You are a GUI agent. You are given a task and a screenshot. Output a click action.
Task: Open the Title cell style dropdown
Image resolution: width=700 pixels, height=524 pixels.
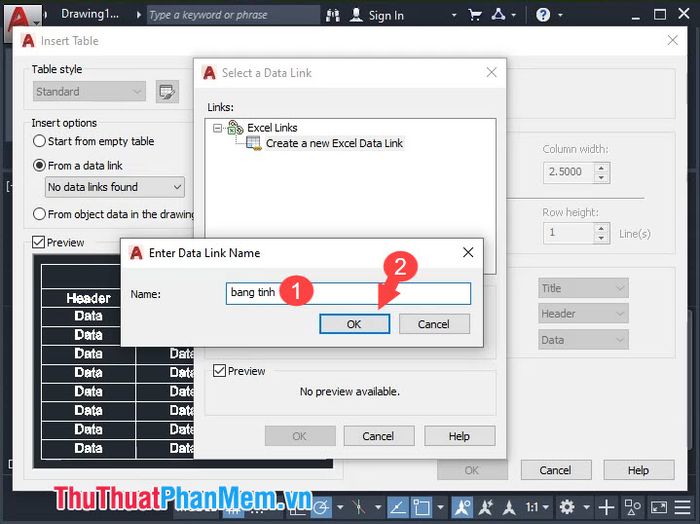pyautogui.click(x=583, y=288)
